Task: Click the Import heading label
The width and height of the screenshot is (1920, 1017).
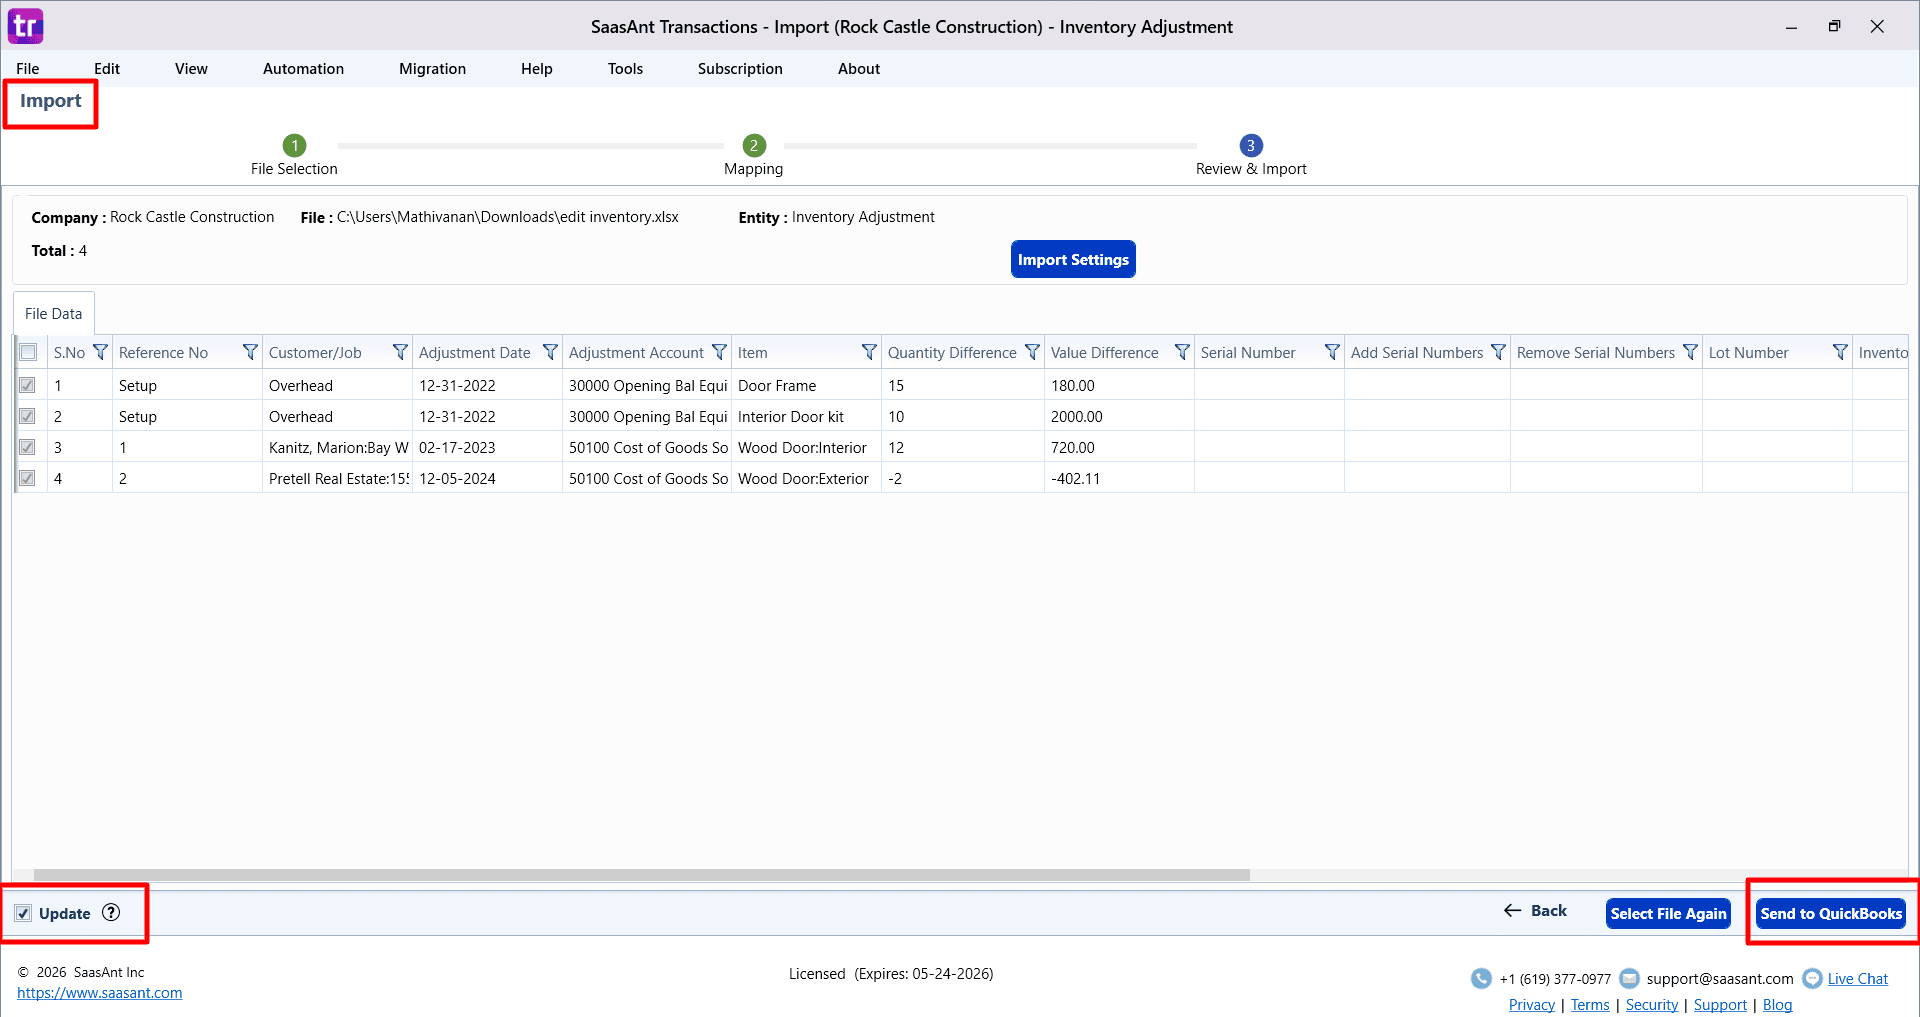Action: [x=51, y=101]
